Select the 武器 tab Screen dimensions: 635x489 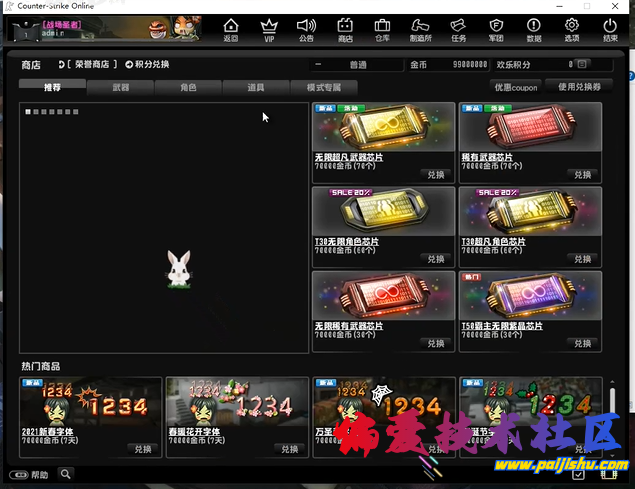(120, 87)
